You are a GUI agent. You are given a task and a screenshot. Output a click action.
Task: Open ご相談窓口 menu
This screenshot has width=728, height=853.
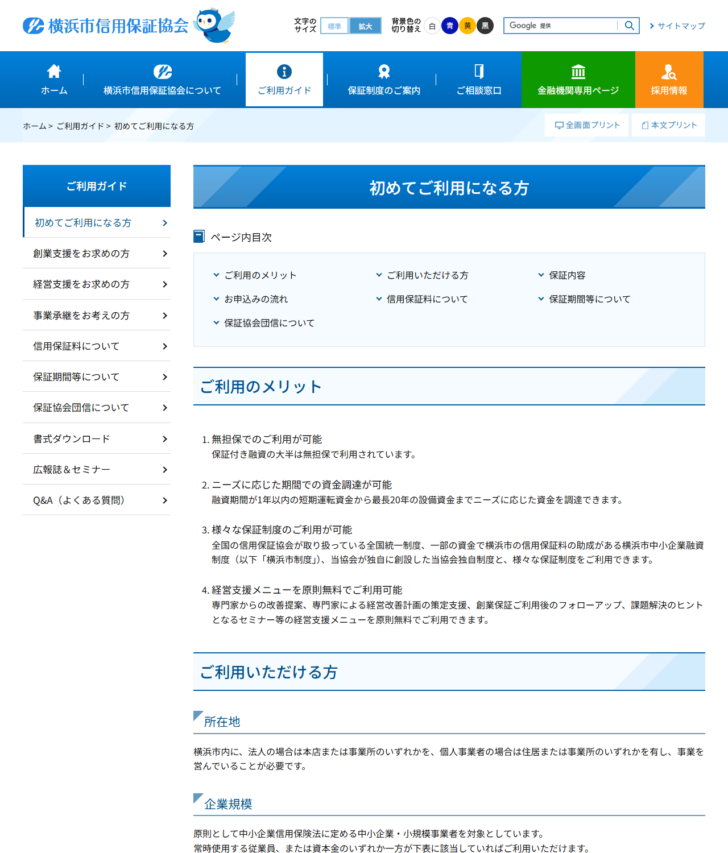point(479,79)
